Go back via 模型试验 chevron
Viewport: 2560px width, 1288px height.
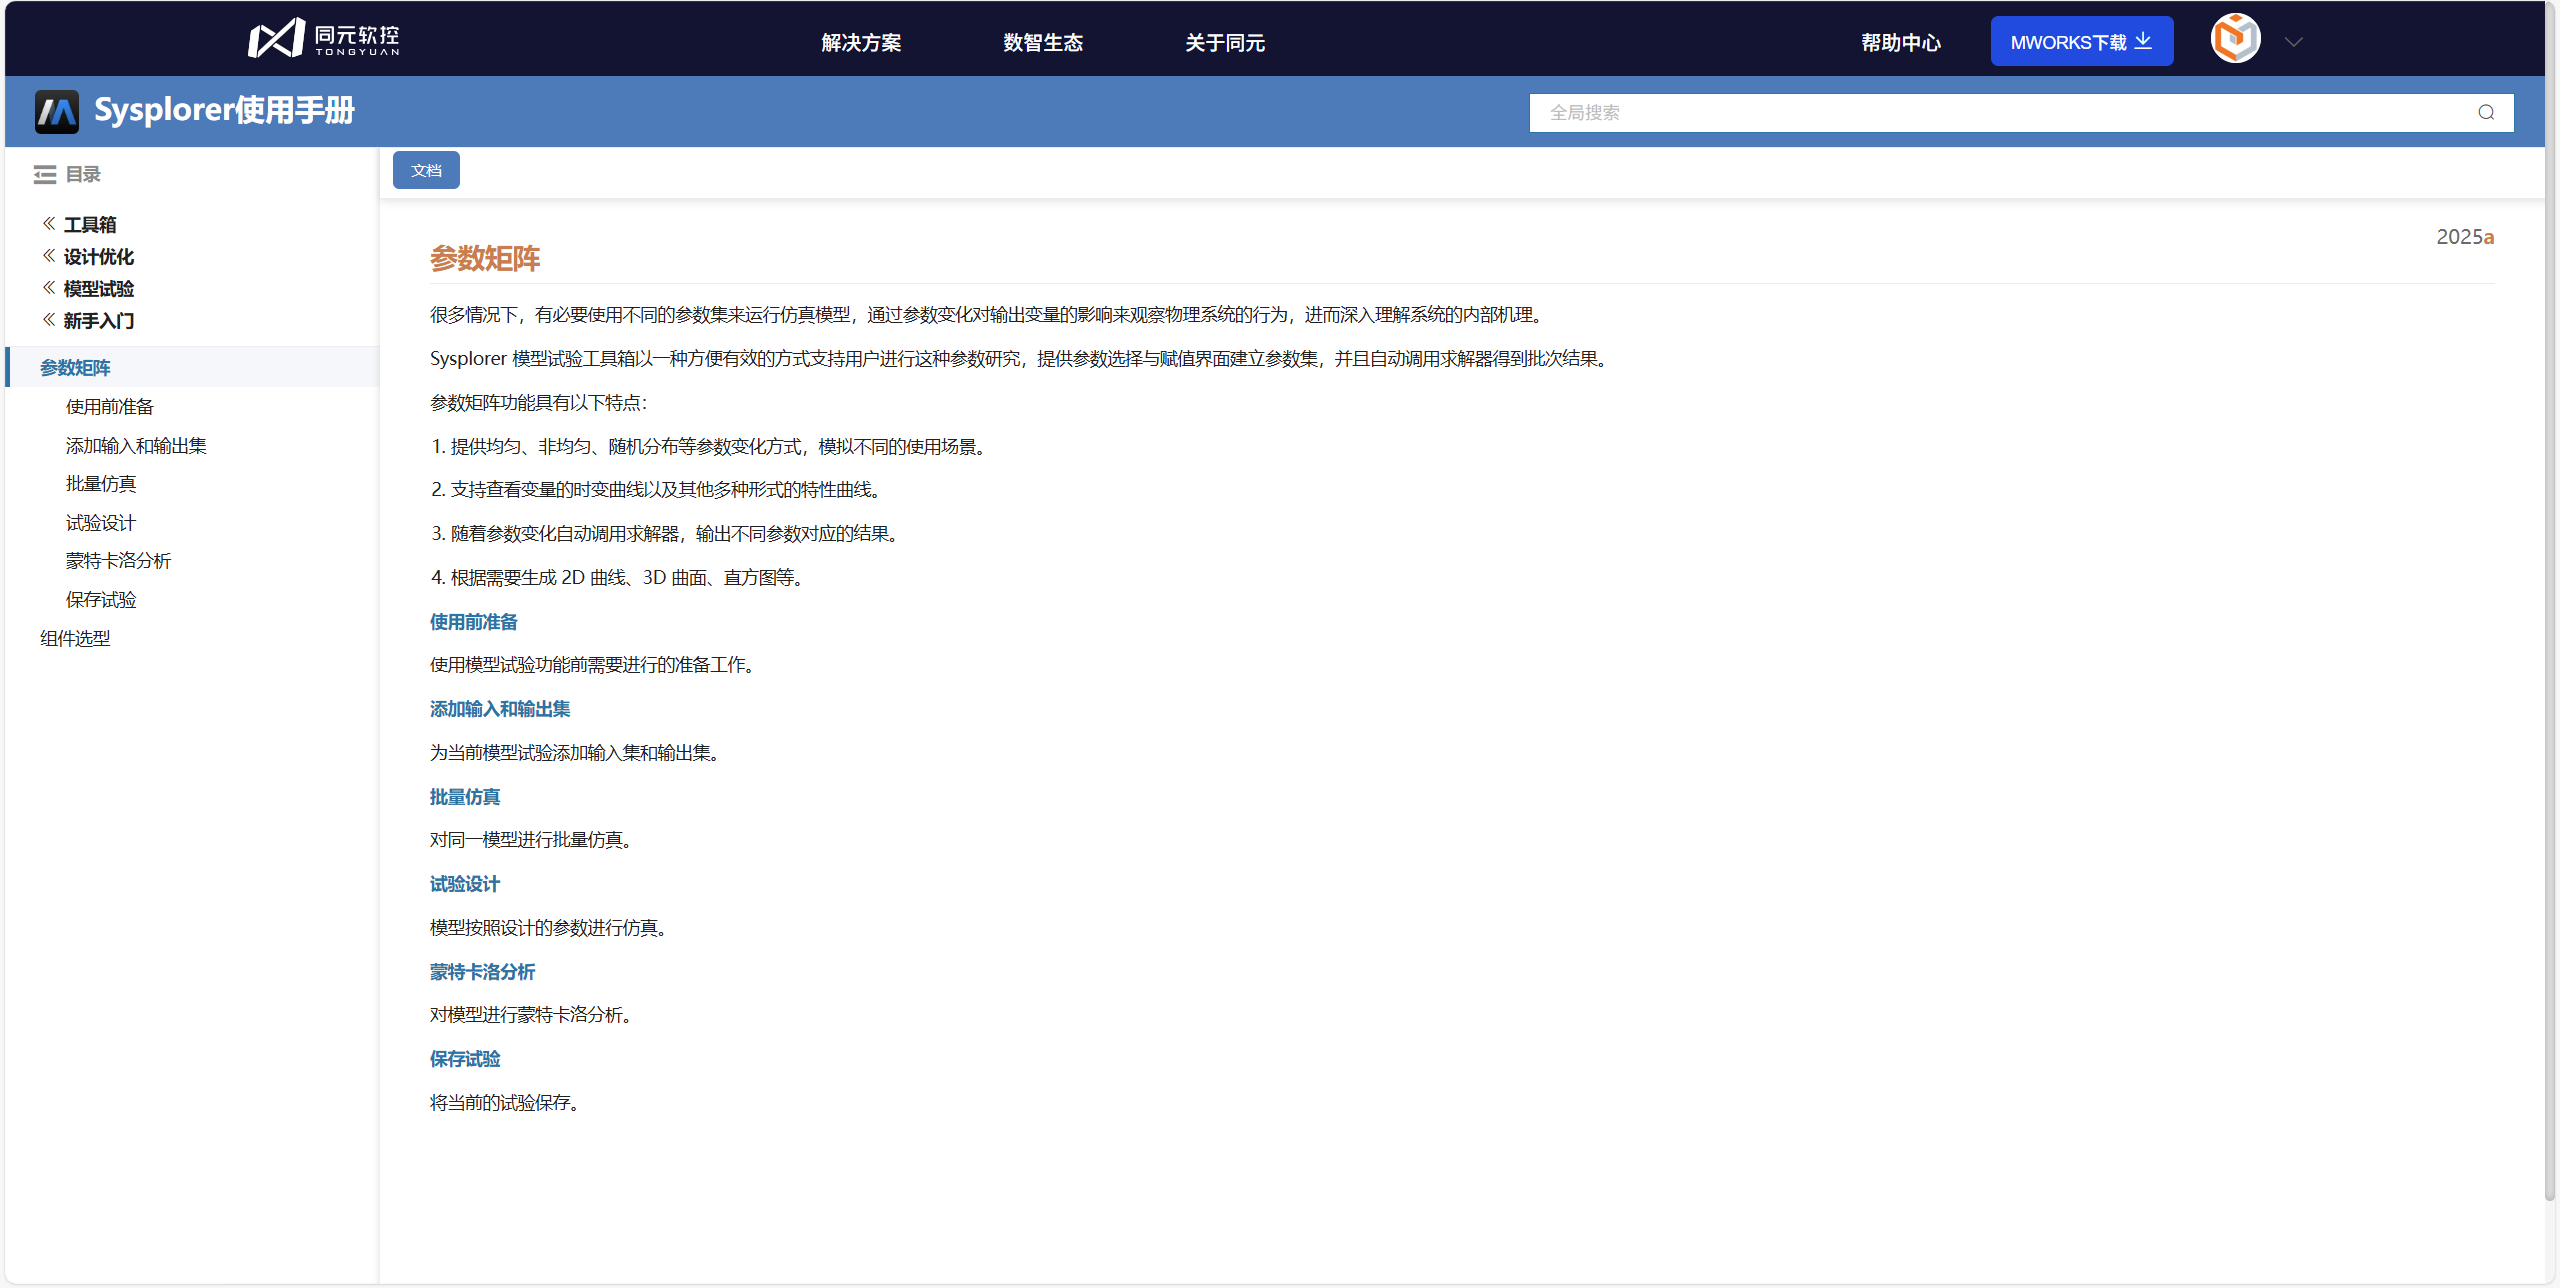coord(48,287)
